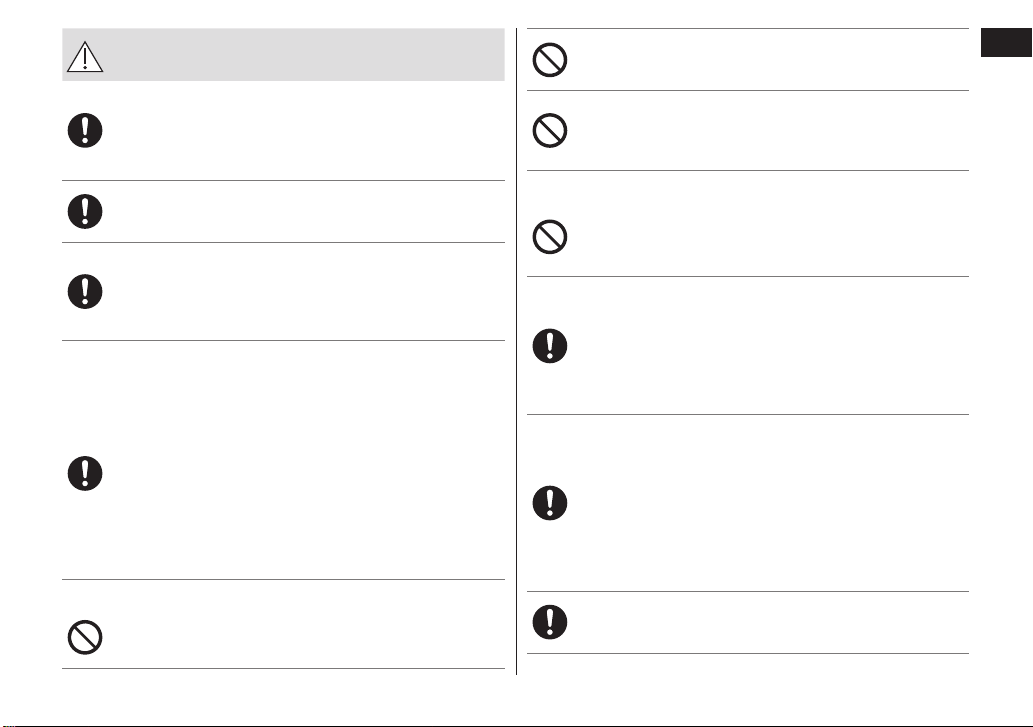Select the topmost exclamation icon in left column
The image size is (1033, 727).
[x=85, y=130]
